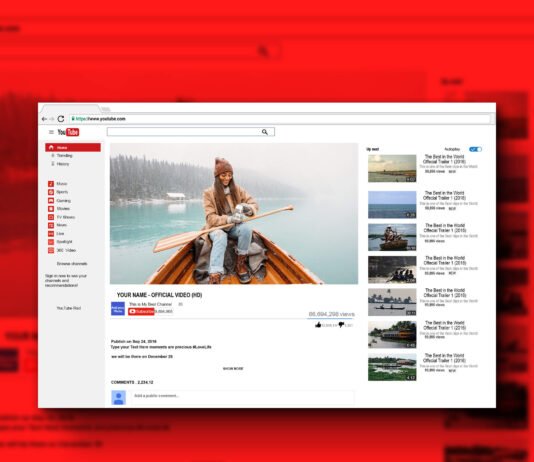
Task: Open Browse channels link
Action: click(72, 264)
